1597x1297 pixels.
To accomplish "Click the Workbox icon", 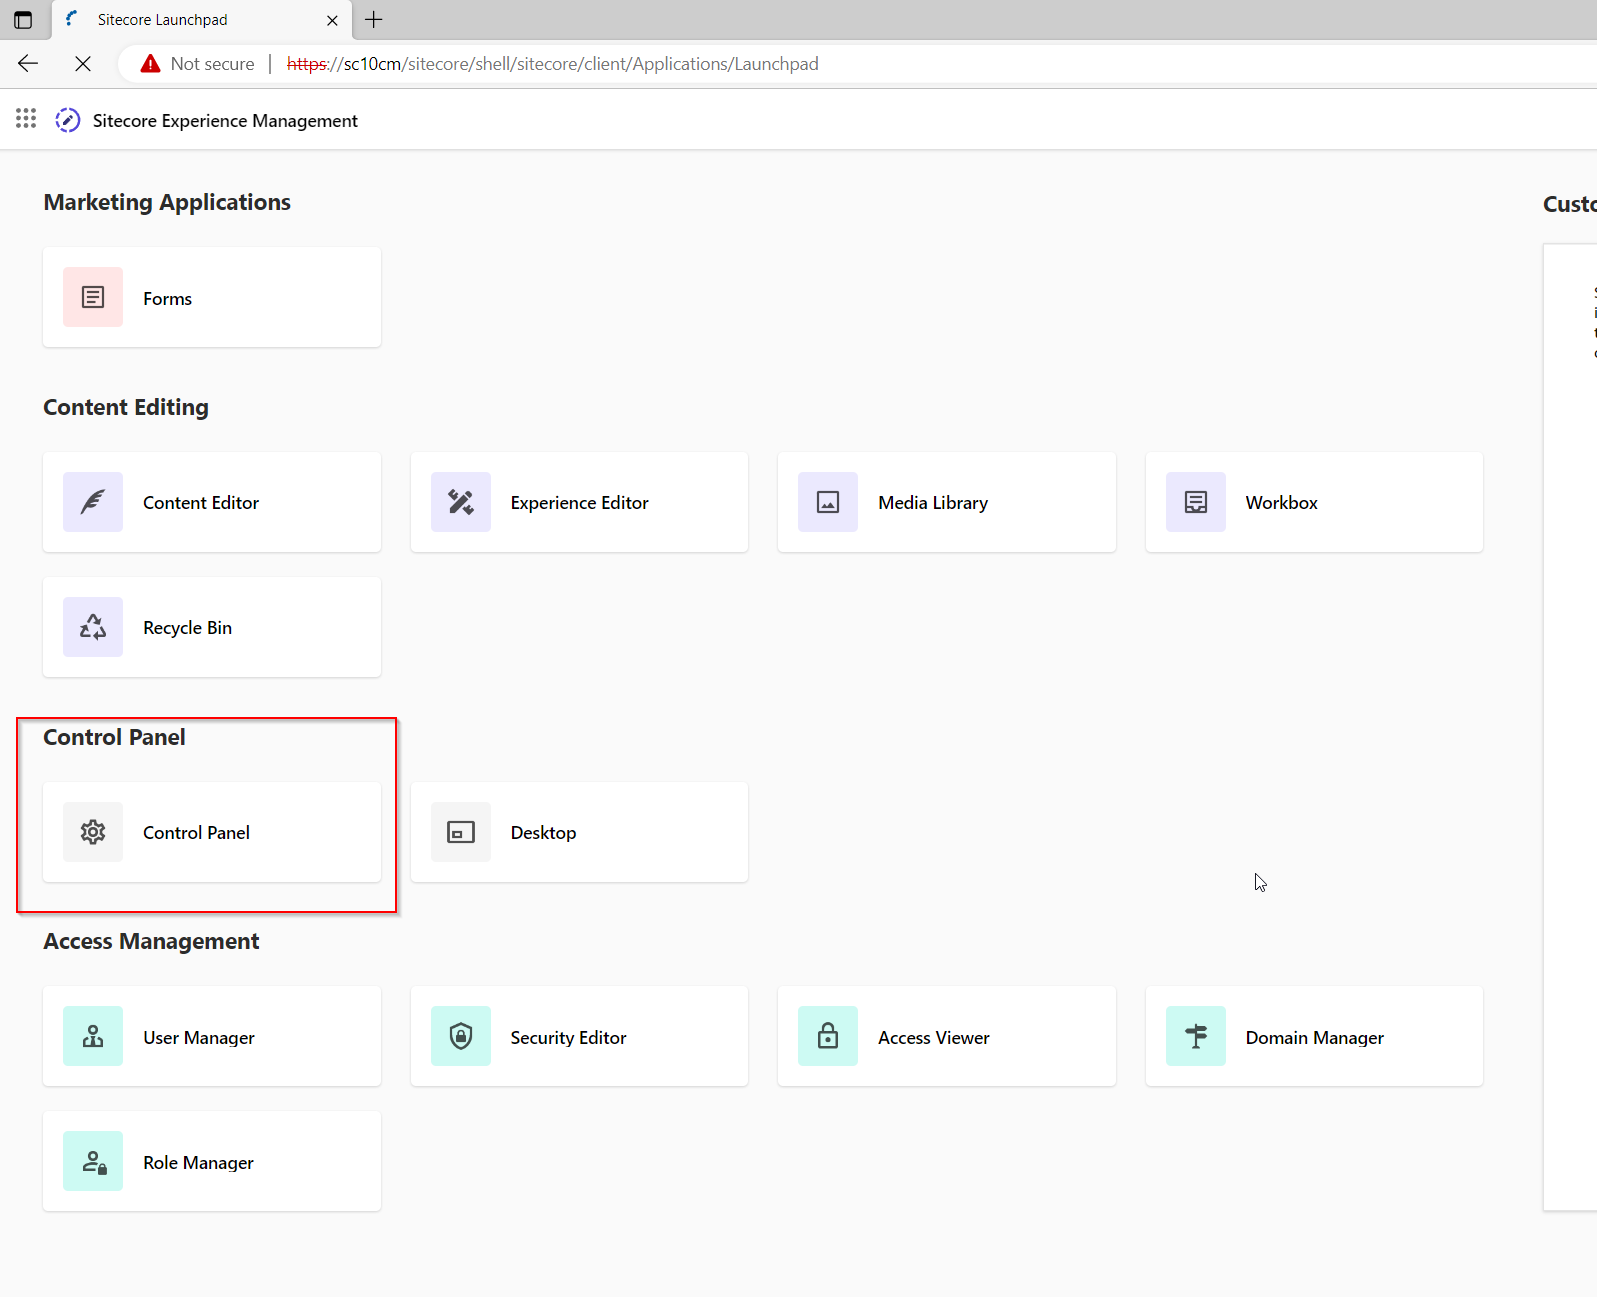I will point(1196,502).
